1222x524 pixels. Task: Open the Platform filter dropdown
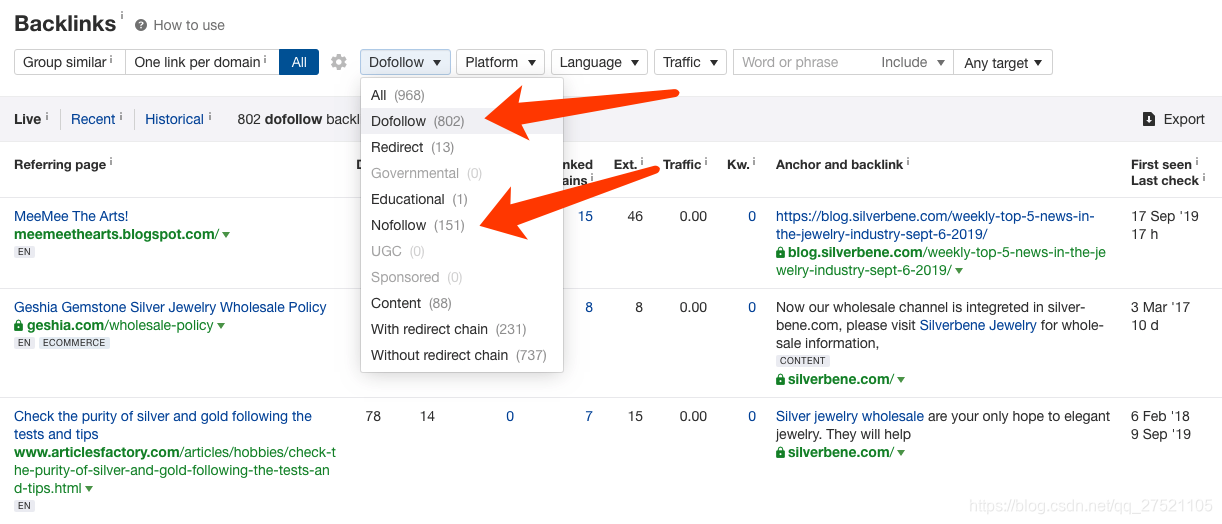tap(500, 62)
